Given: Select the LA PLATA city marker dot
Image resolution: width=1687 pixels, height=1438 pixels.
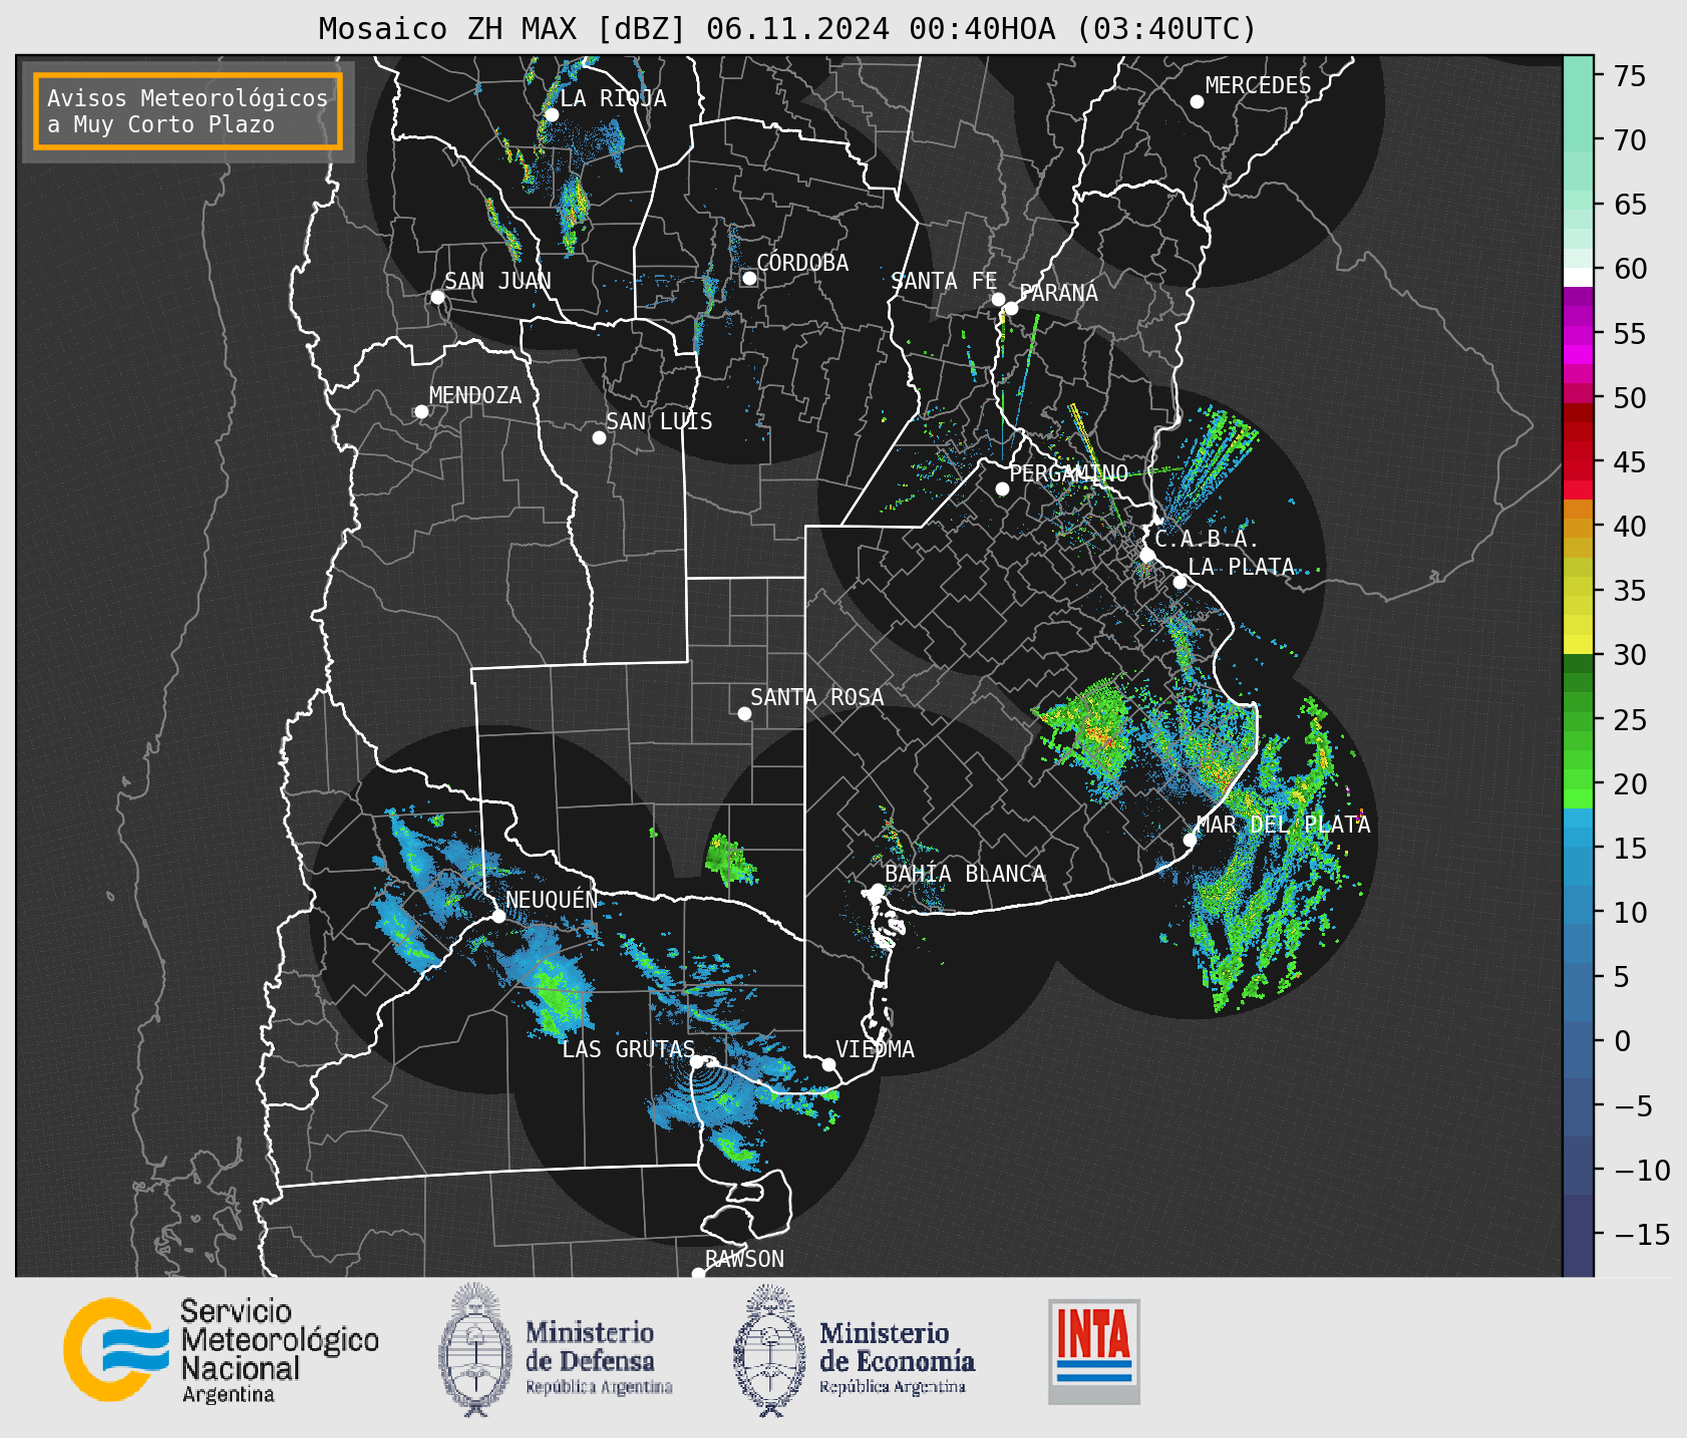Looking at the screenshot, I should (x=1180, y=582).
